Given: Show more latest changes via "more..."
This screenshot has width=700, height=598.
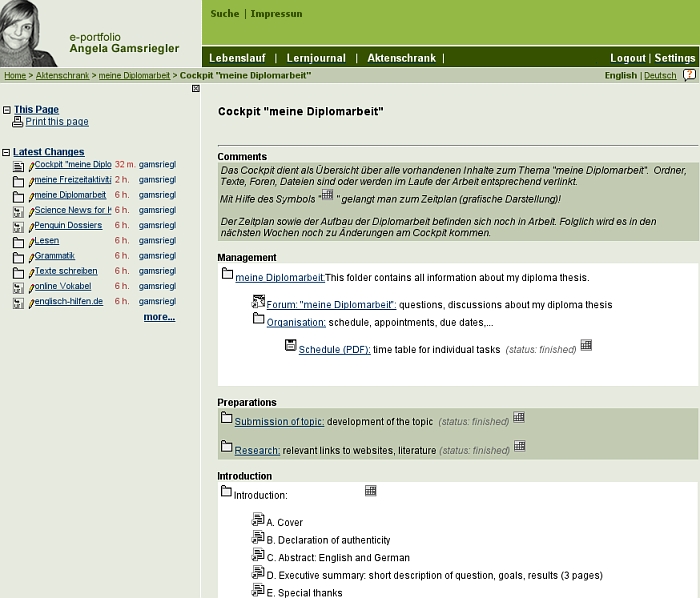Looking at the screenshot, I should point(158,317).
